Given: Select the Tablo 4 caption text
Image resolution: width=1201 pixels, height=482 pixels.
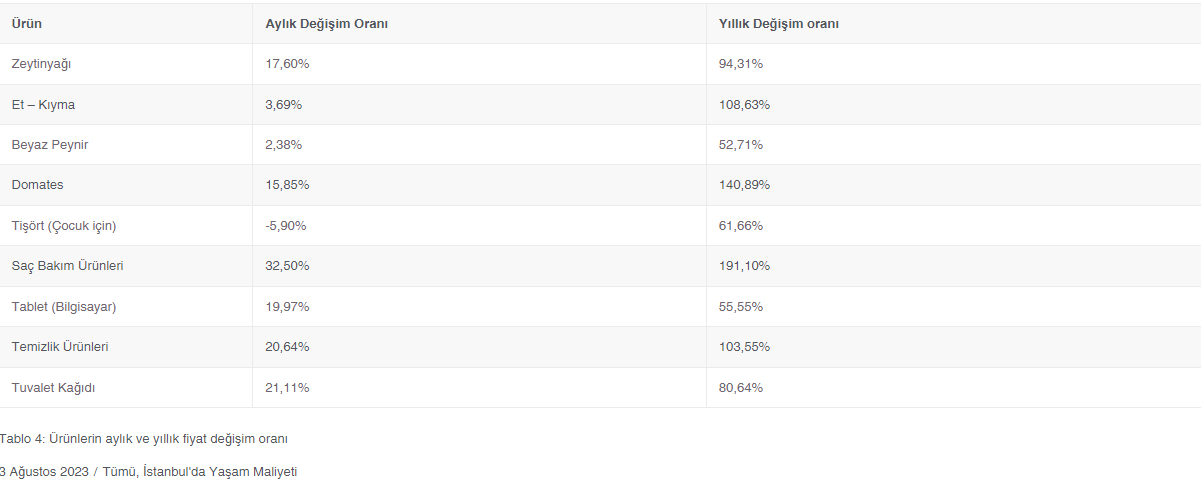Looking at the screenshot, I should pyautogui.click(x=144, y=438).
